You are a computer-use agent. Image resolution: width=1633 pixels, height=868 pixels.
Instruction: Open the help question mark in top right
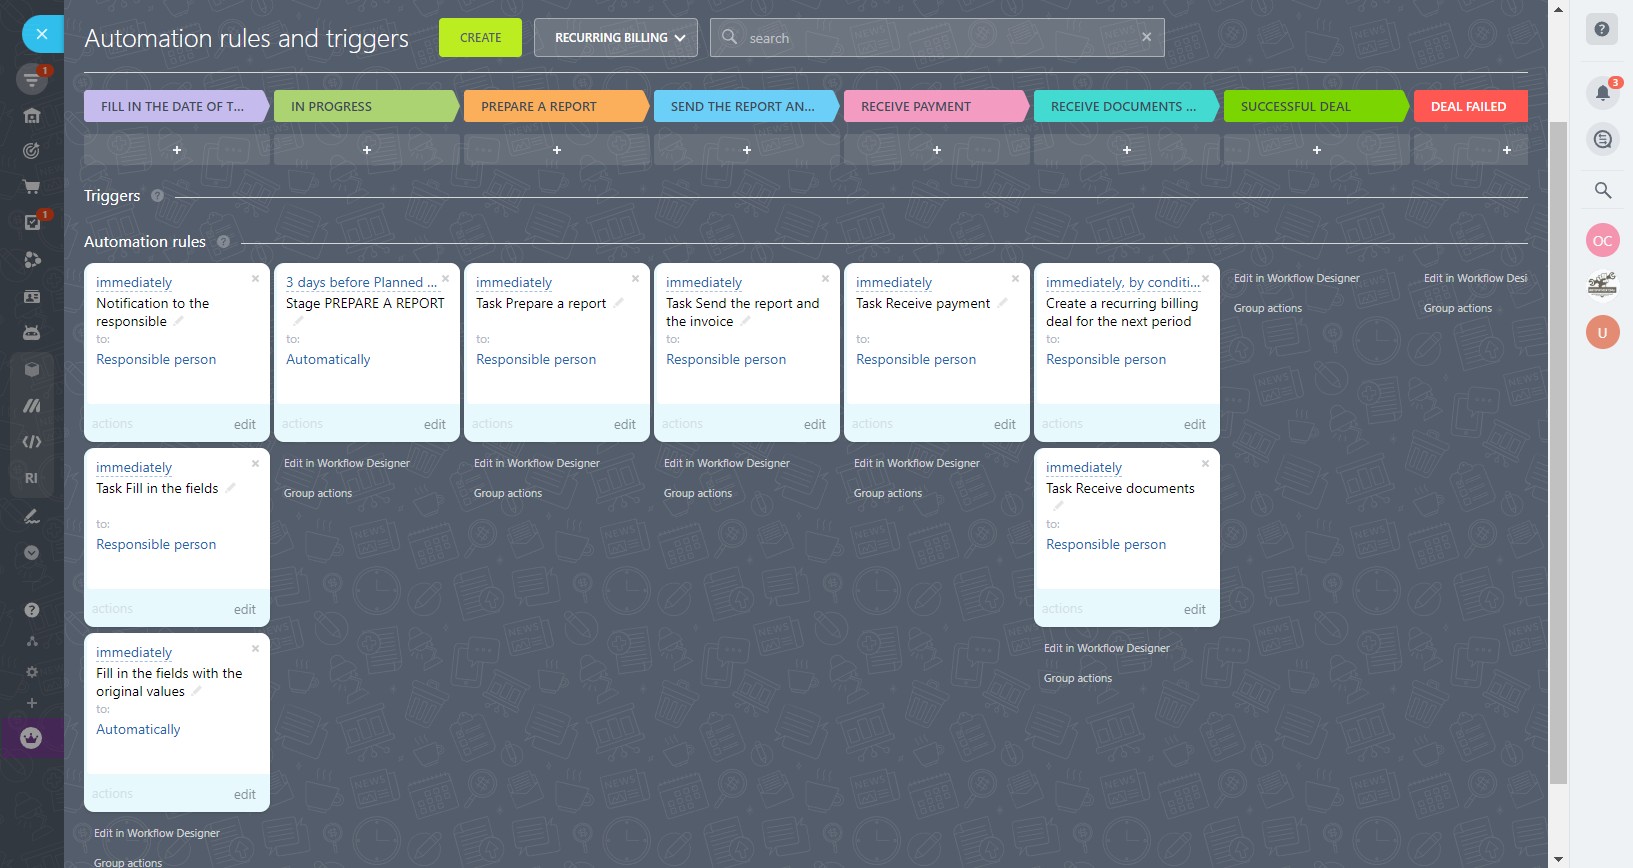(x=1602, y=29)
